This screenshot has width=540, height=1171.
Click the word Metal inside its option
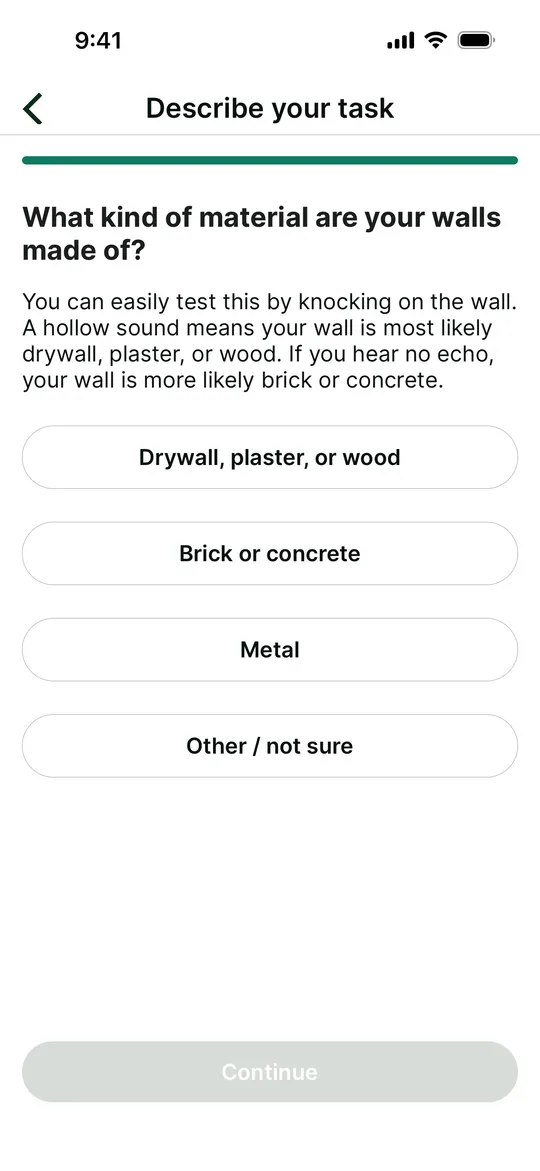pos(270,650)
